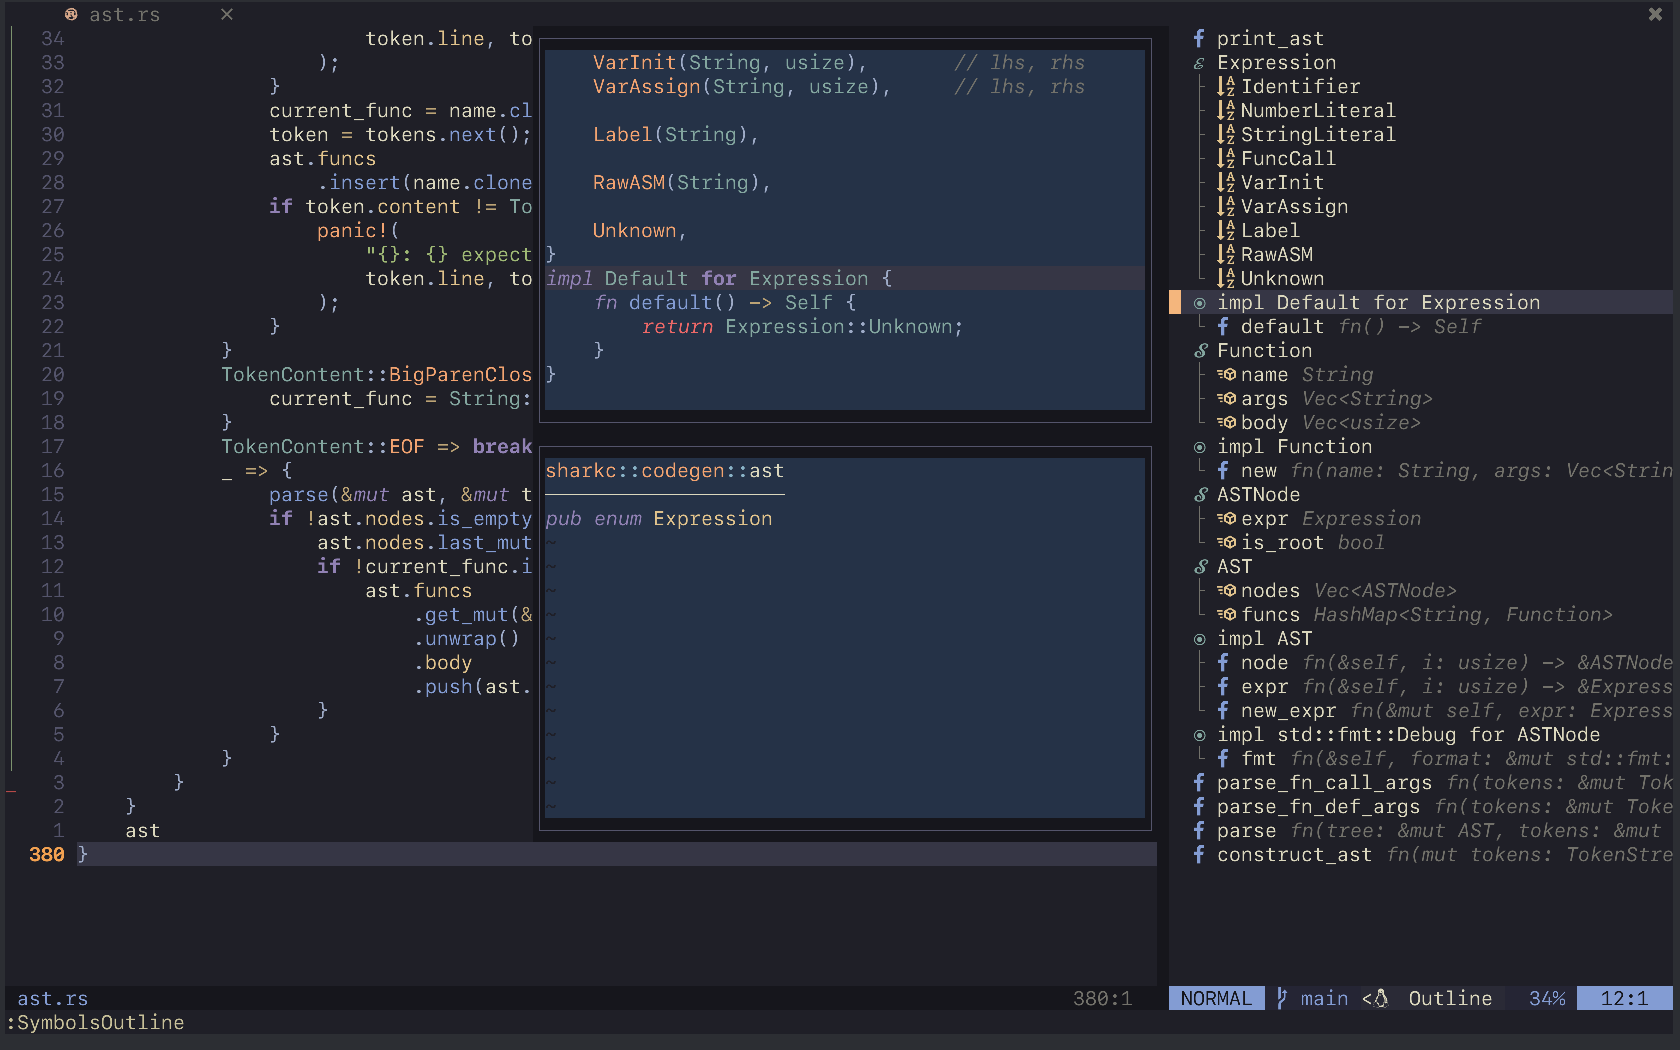
Task: Click the Rust file icon on ast.rs tab
Action: (x=71, y=14)
